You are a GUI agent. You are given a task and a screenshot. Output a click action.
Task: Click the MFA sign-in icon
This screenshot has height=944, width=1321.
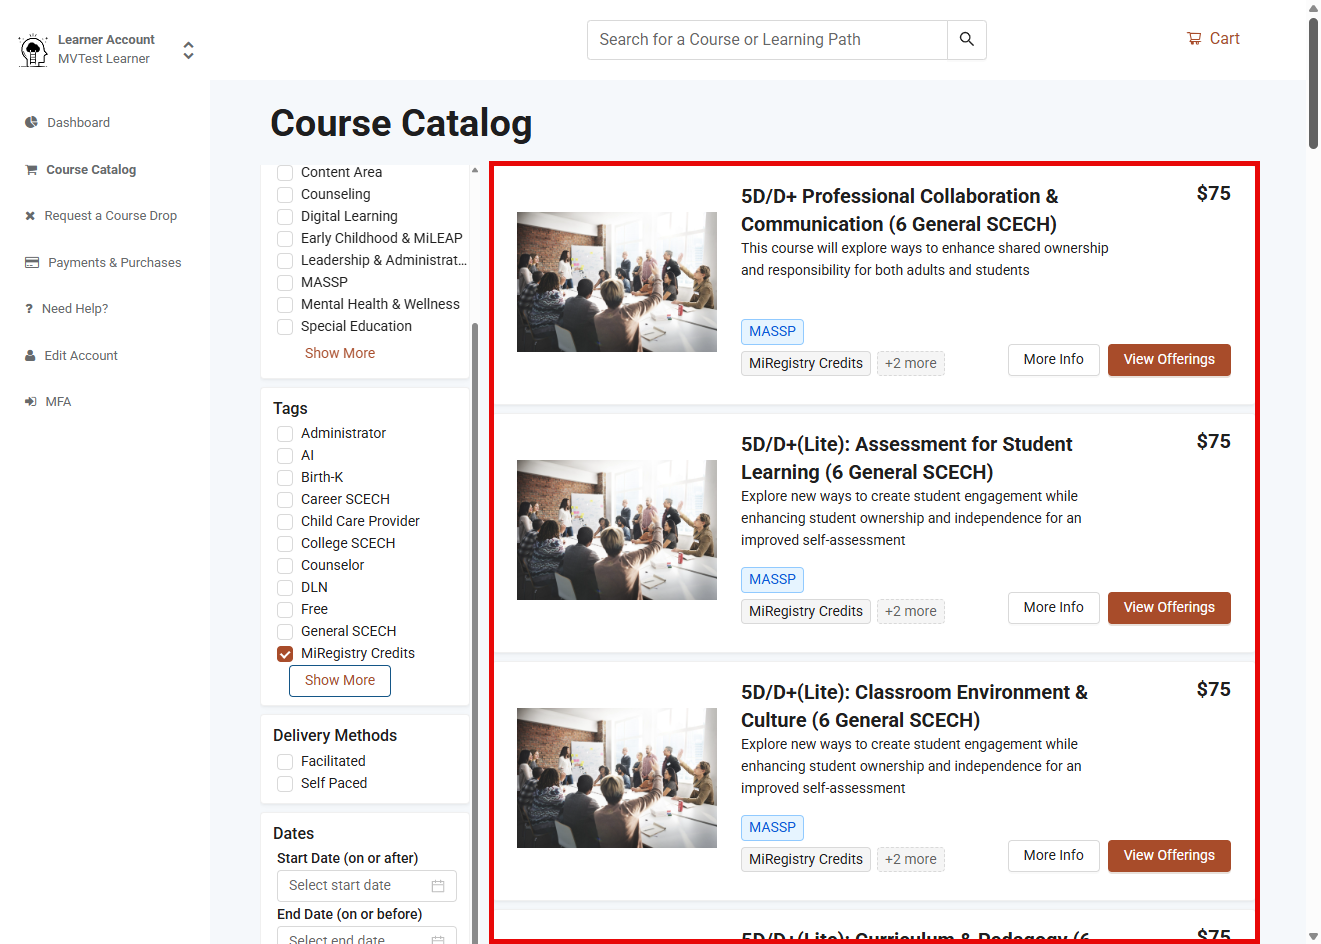point(30,402)
